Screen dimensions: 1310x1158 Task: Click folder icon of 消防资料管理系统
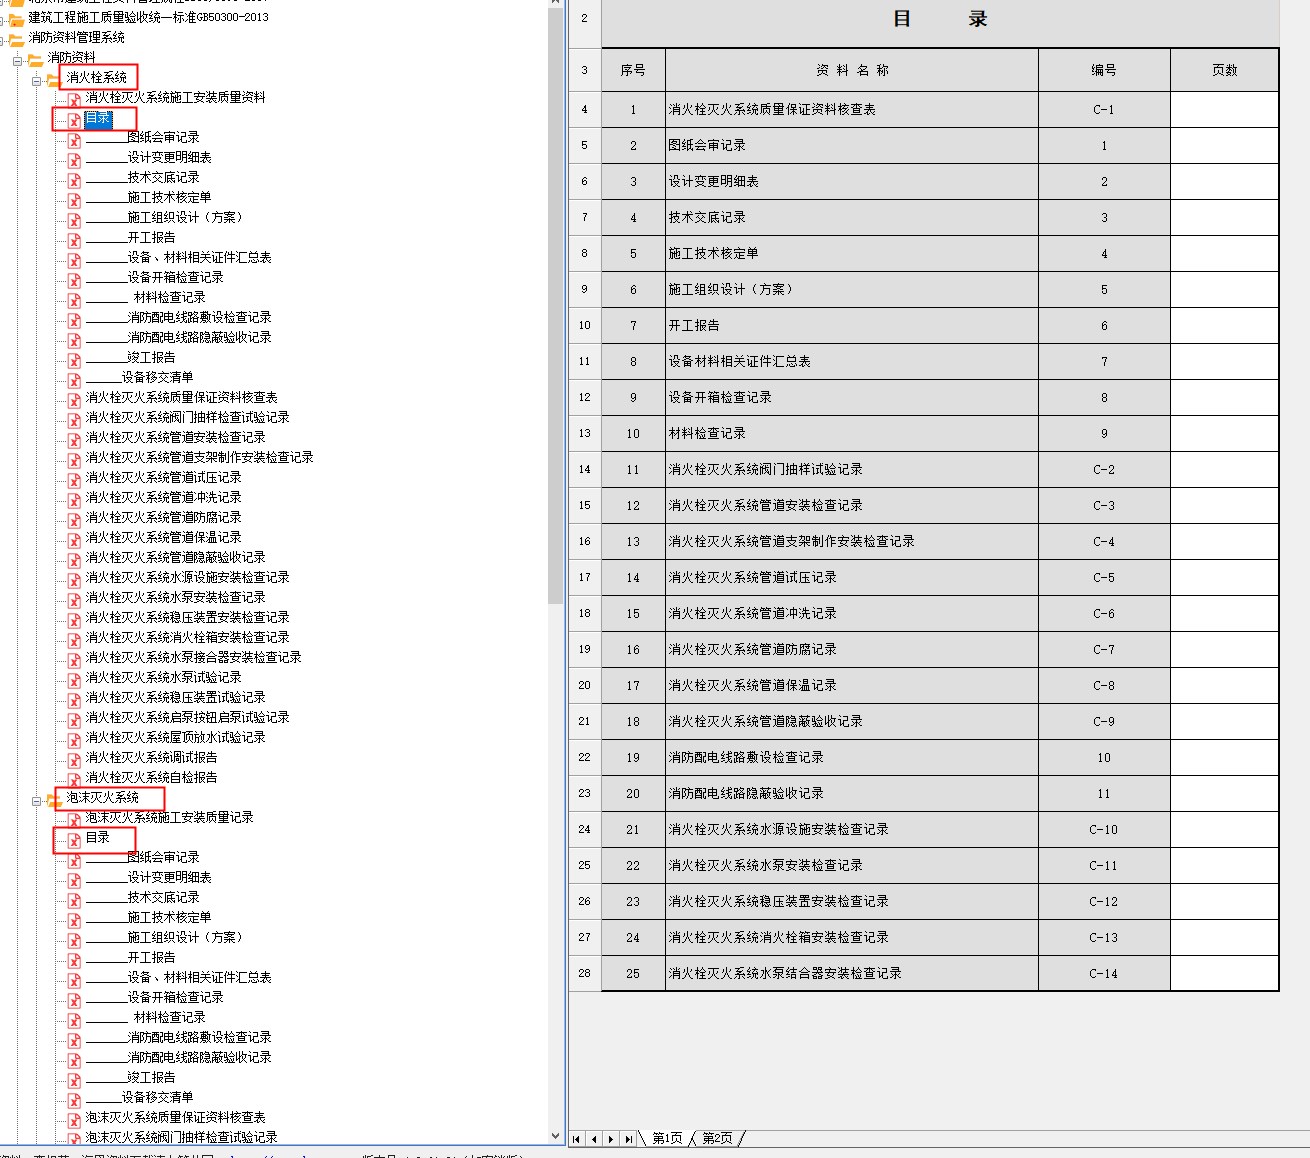(16, 39)
